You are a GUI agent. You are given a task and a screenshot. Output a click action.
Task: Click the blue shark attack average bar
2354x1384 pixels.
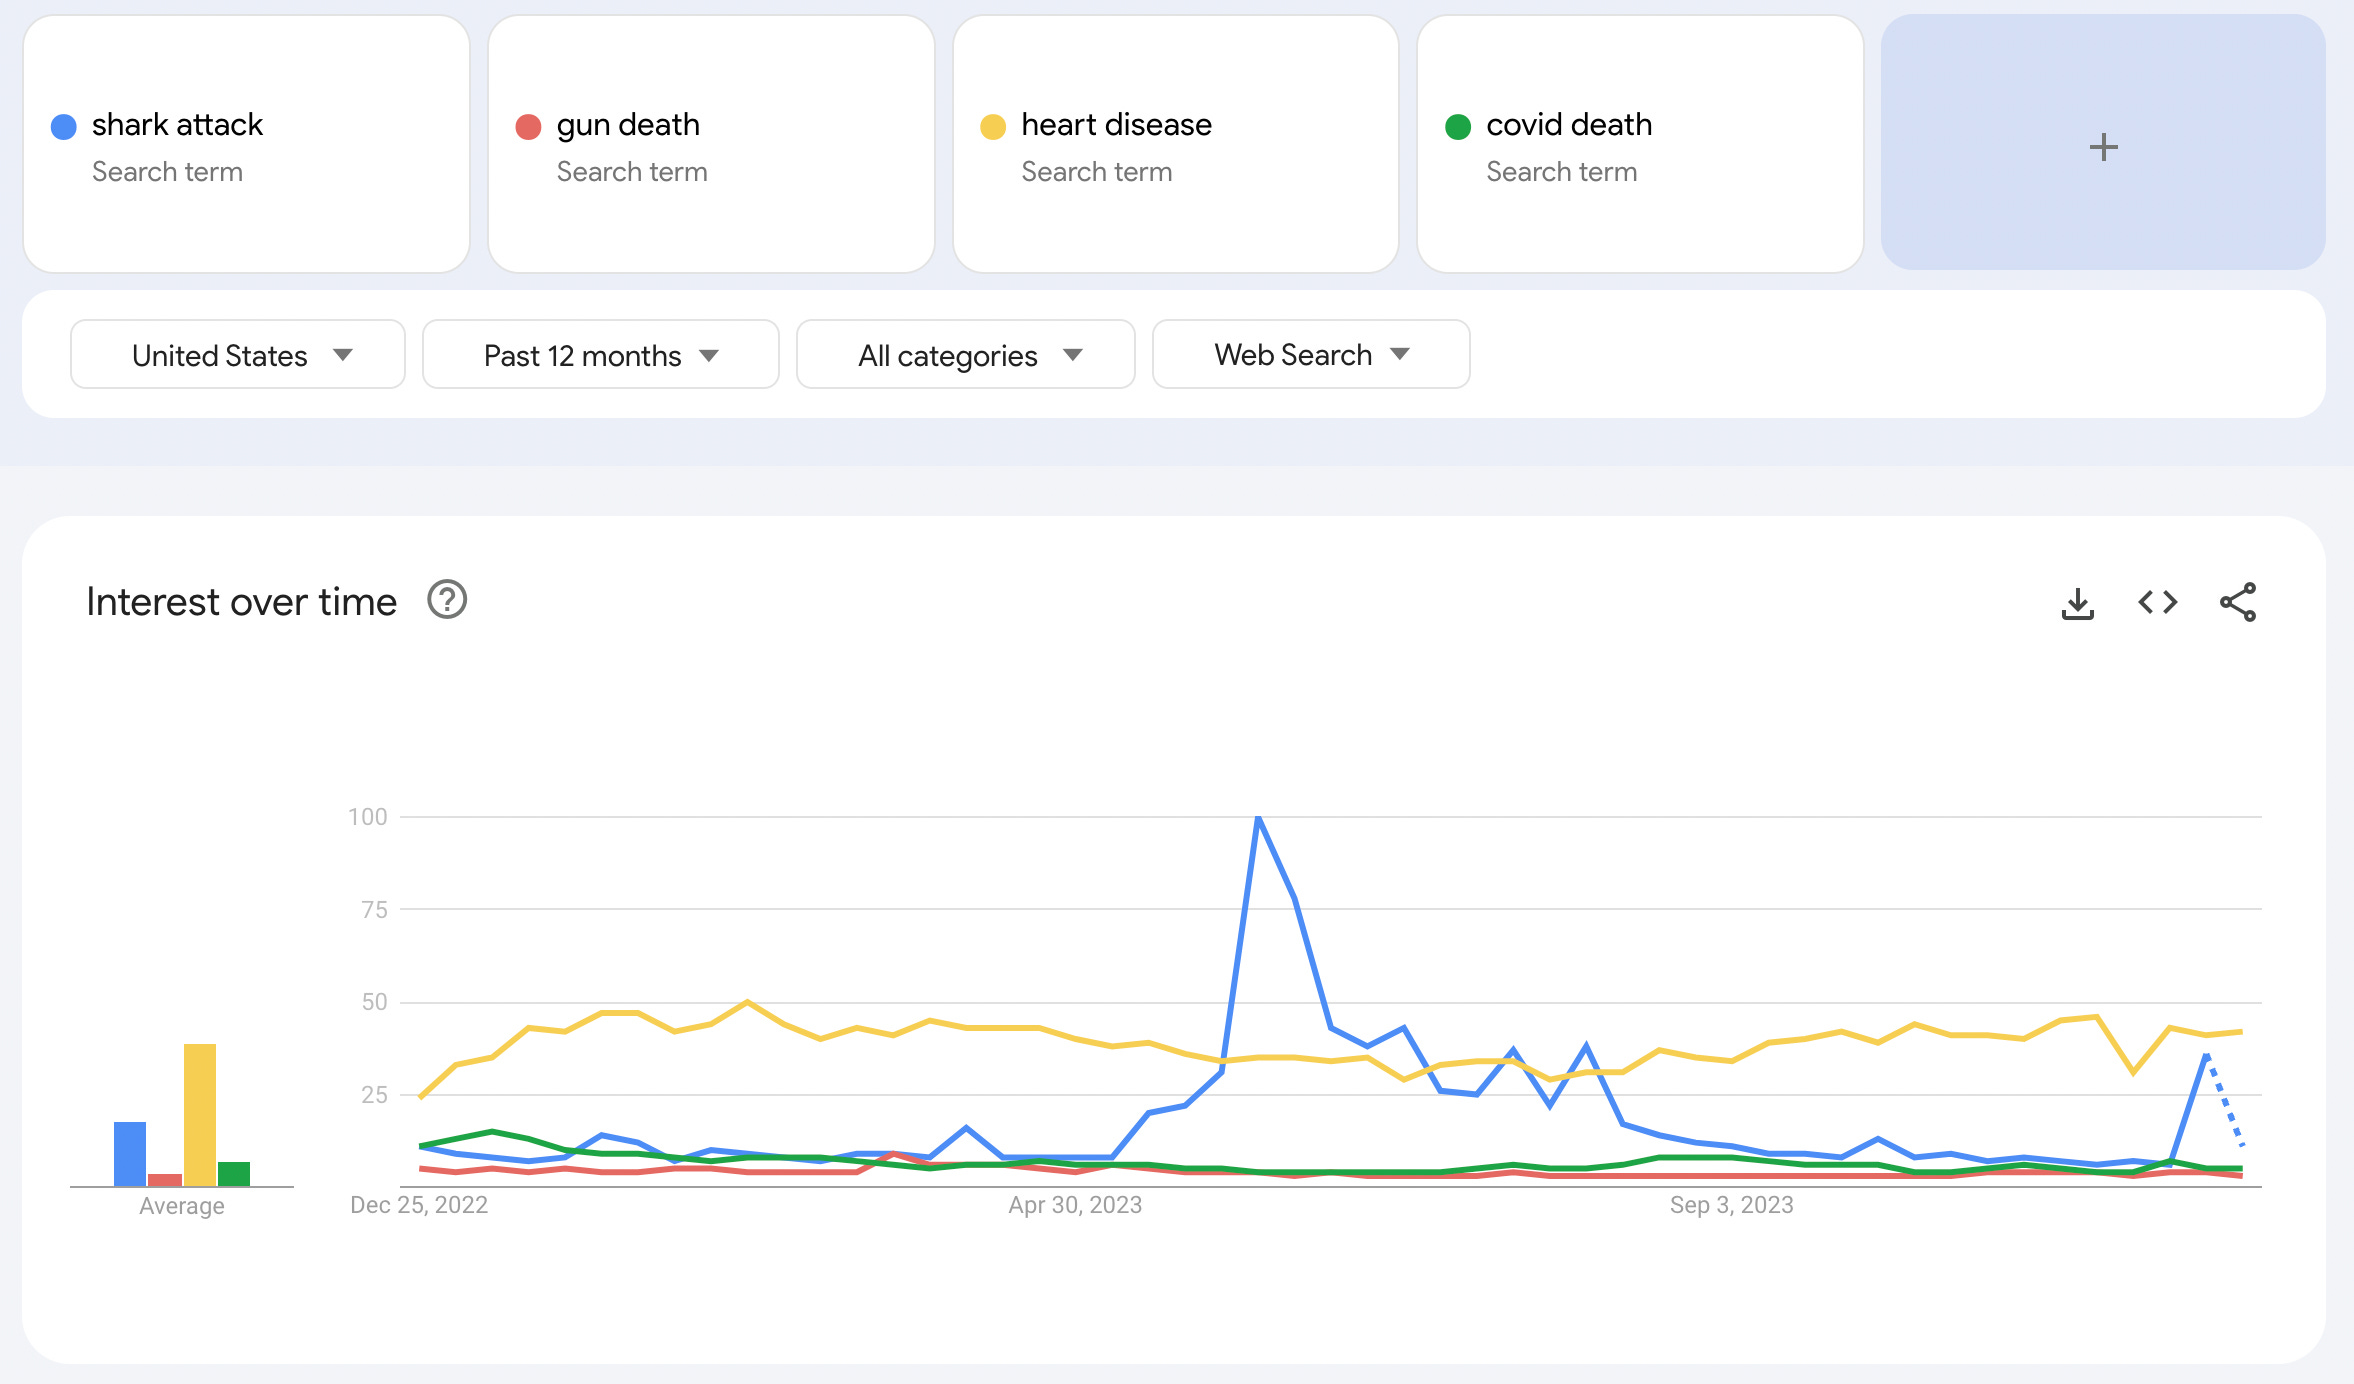130,1153
